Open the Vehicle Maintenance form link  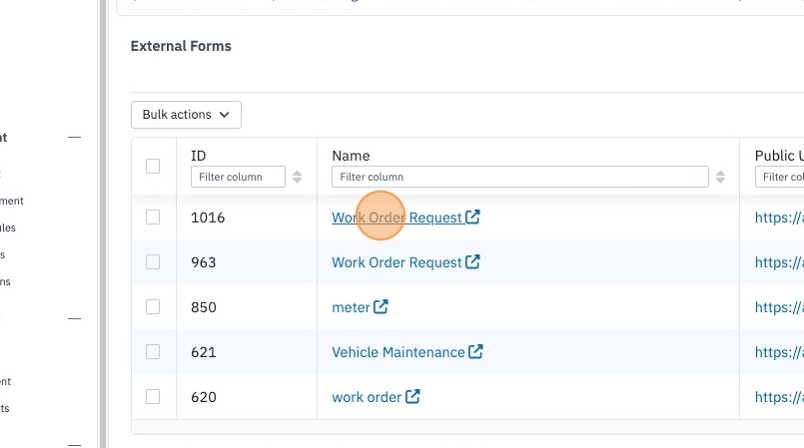coord(398,352)
